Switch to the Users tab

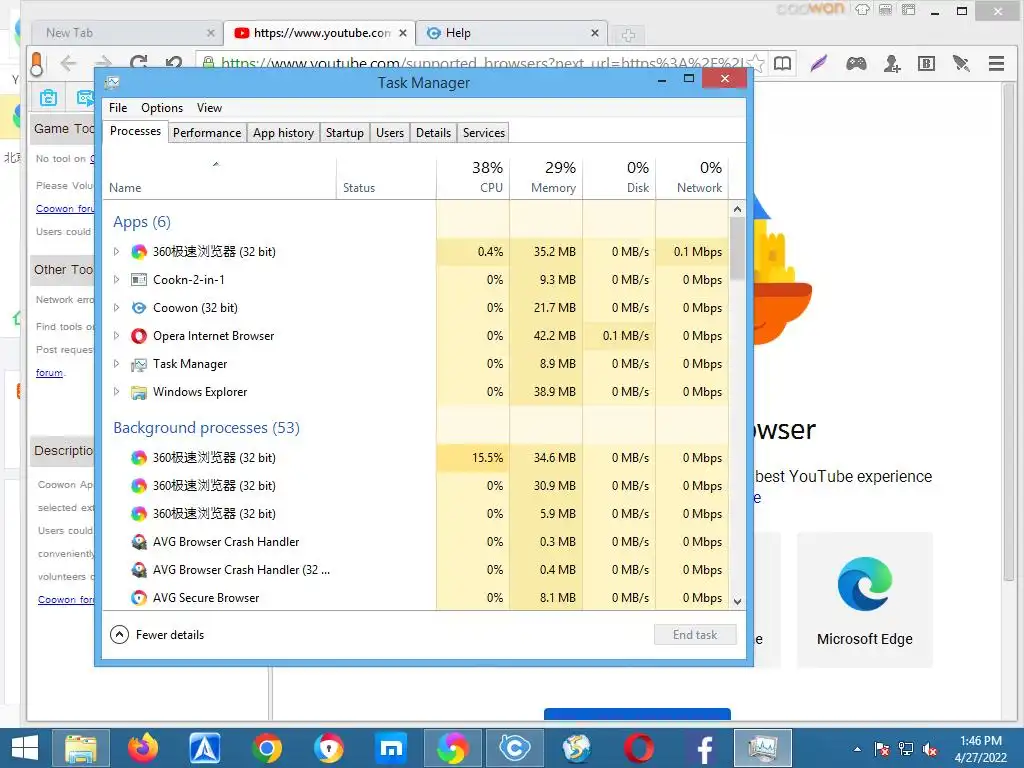tap(390, 133)
